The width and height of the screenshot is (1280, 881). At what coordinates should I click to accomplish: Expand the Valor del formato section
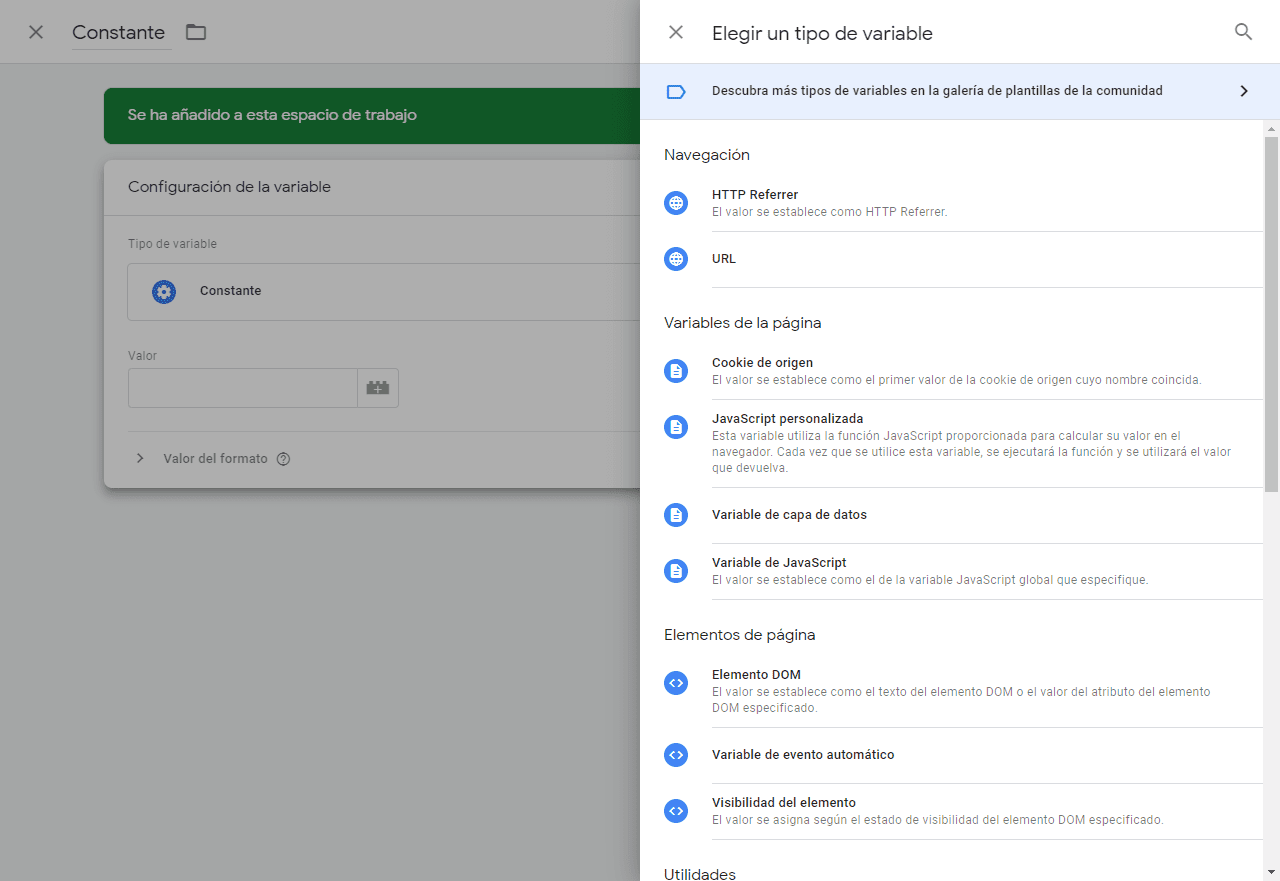(x=140, y=458)
